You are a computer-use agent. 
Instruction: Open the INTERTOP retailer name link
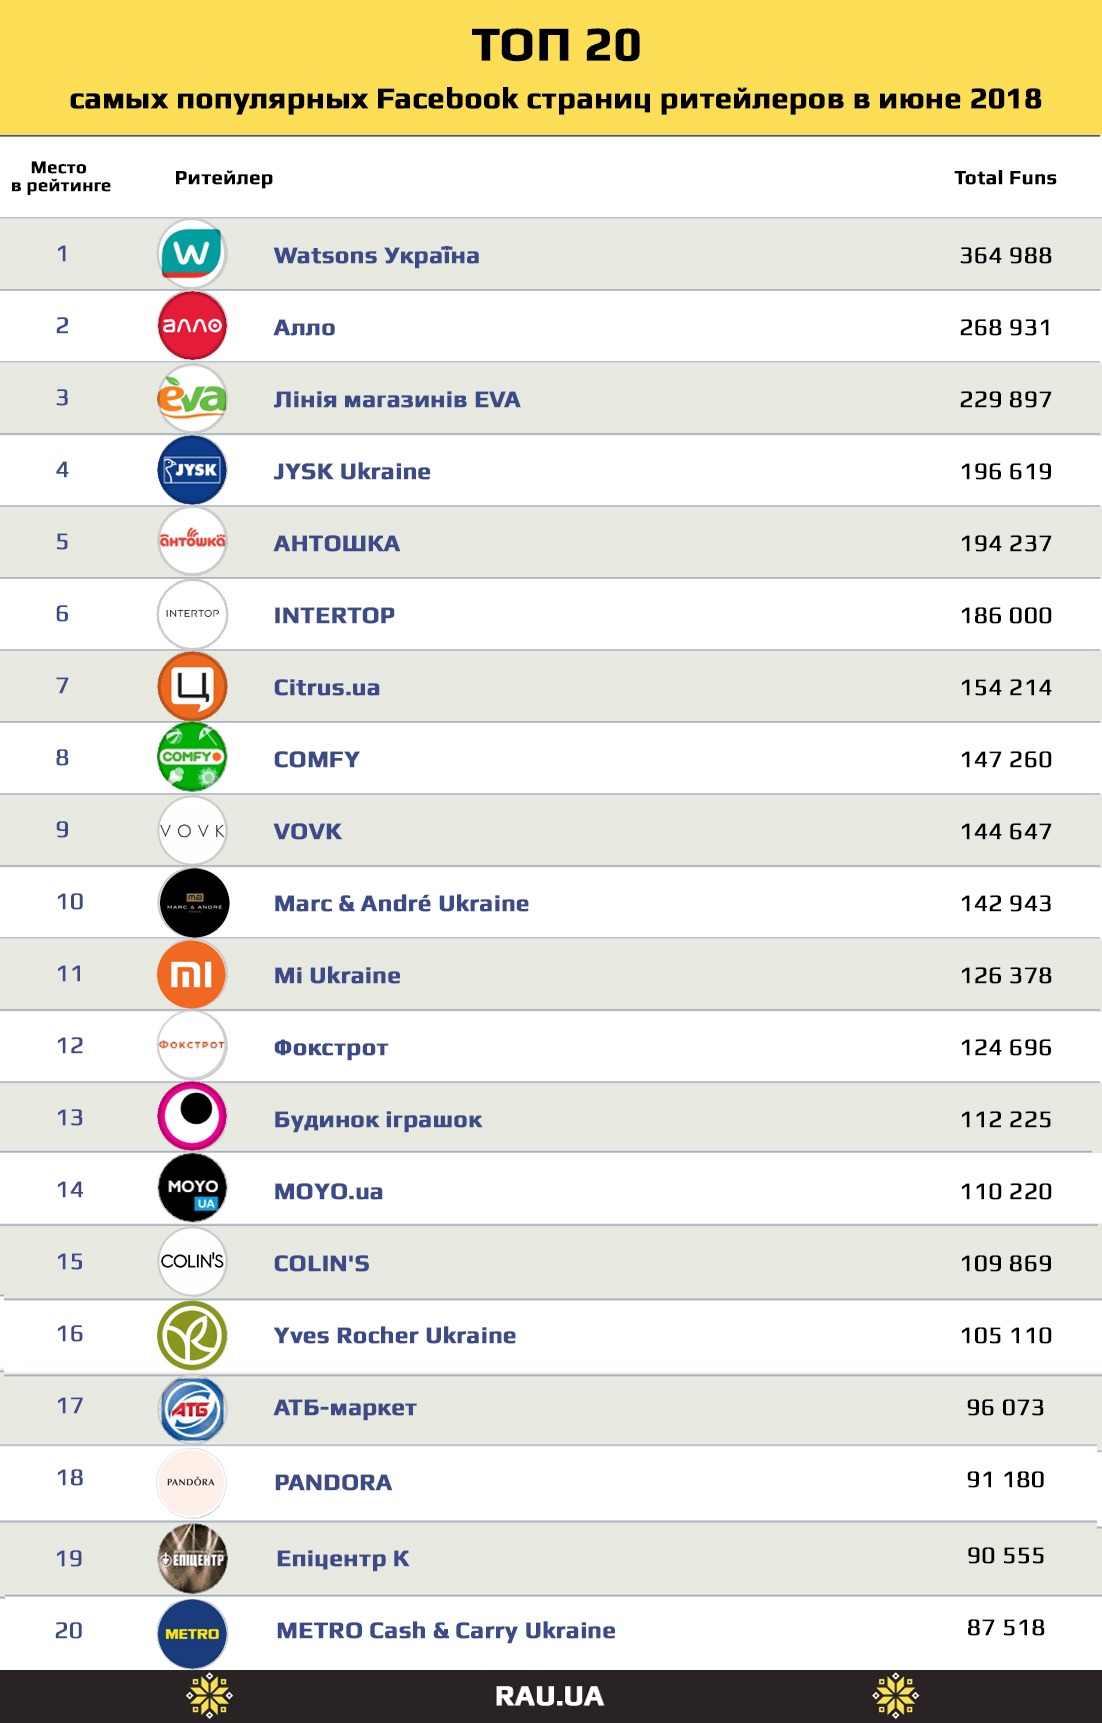(x=334, y=615)
